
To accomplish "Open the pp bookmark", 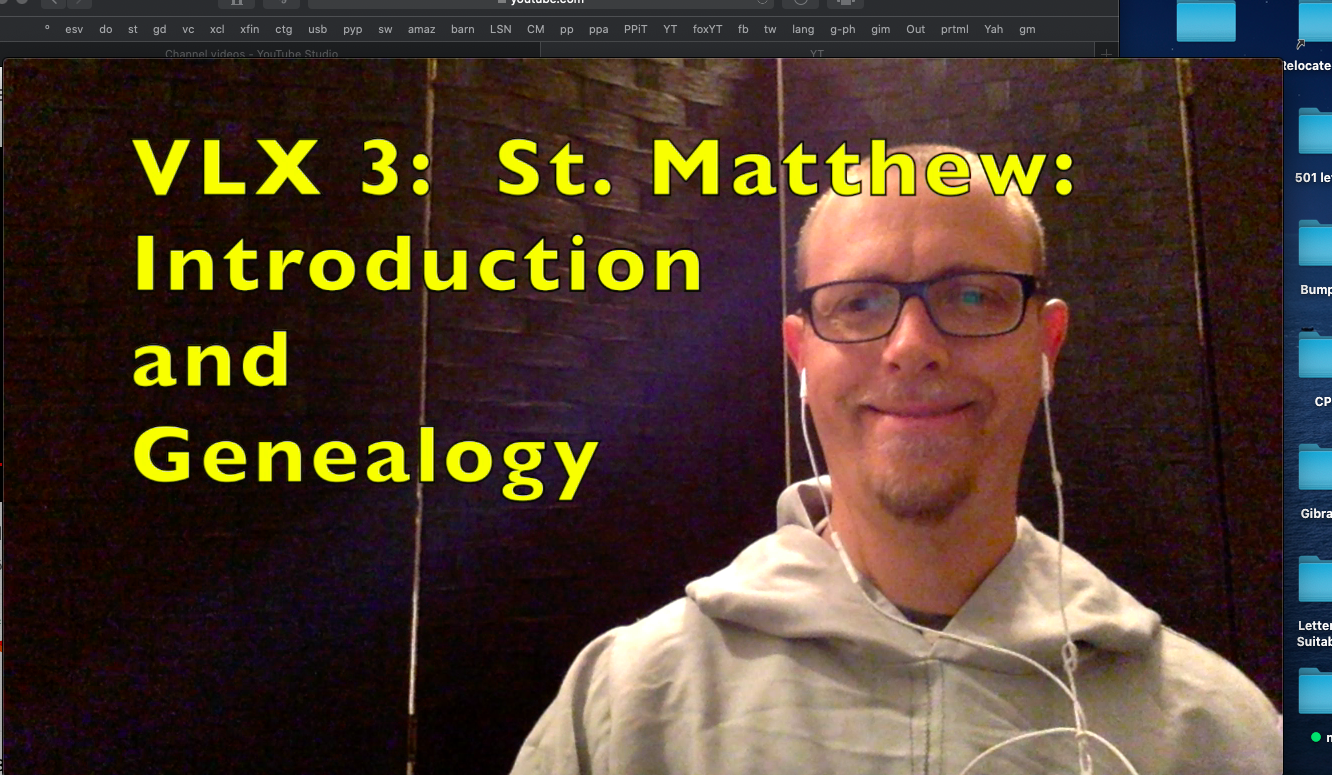I will [567, 29].
